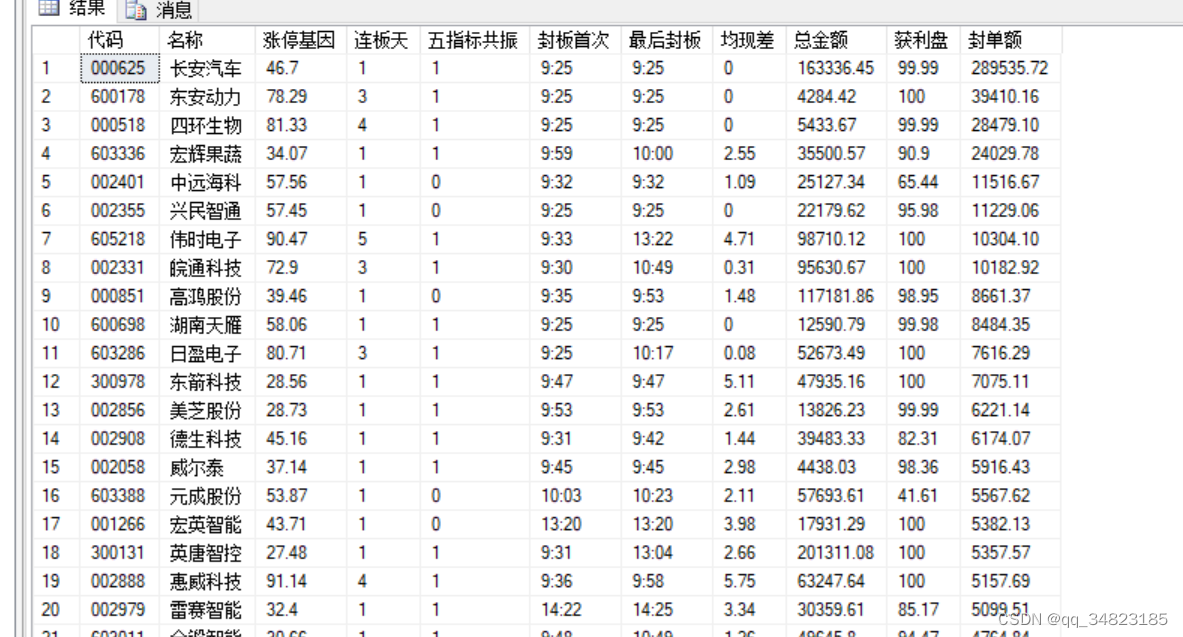Image resolution: width=1183 pixels, height=637 pixels.
Task: Click the 封板首次 value 14:22
Action: (561, 610)
